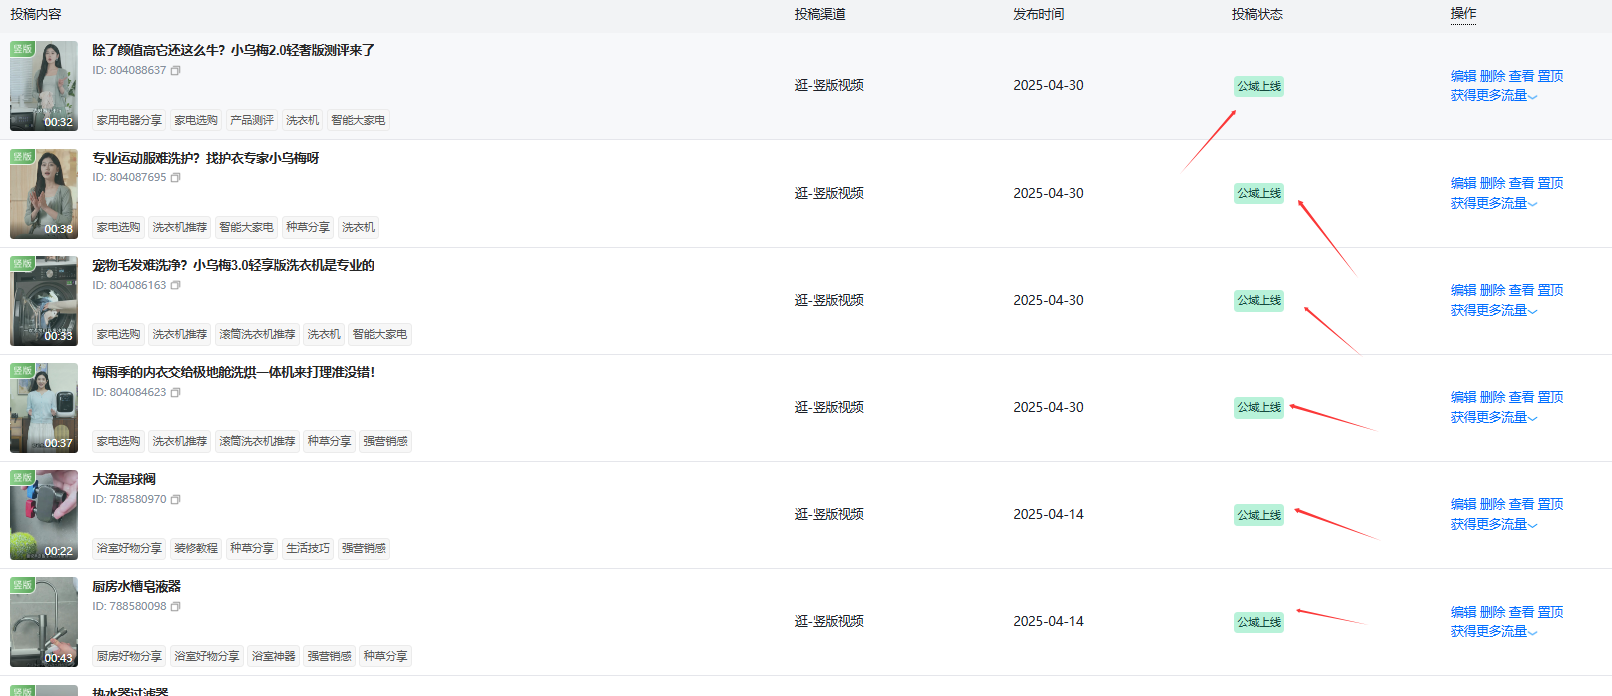Open the 厨房水槽皂液器 video thumbnail
The image size is (1612, 696).
(44, 622)
